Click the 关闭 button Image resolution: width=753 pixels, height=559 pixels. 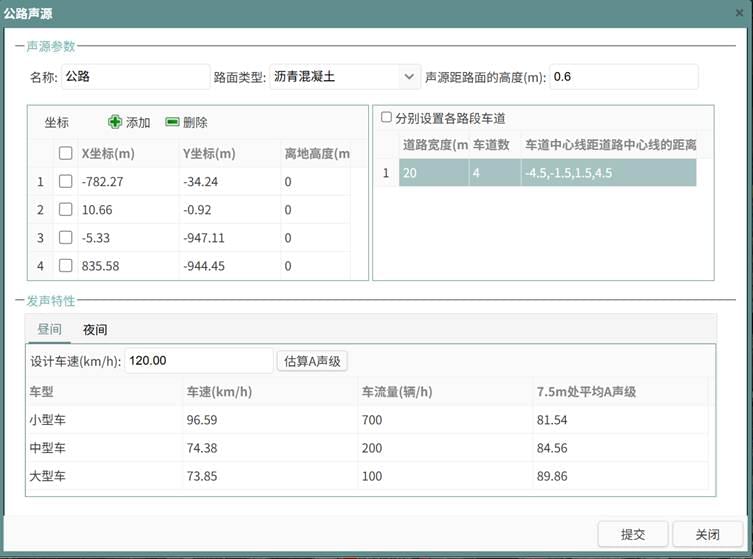(708, 534)
